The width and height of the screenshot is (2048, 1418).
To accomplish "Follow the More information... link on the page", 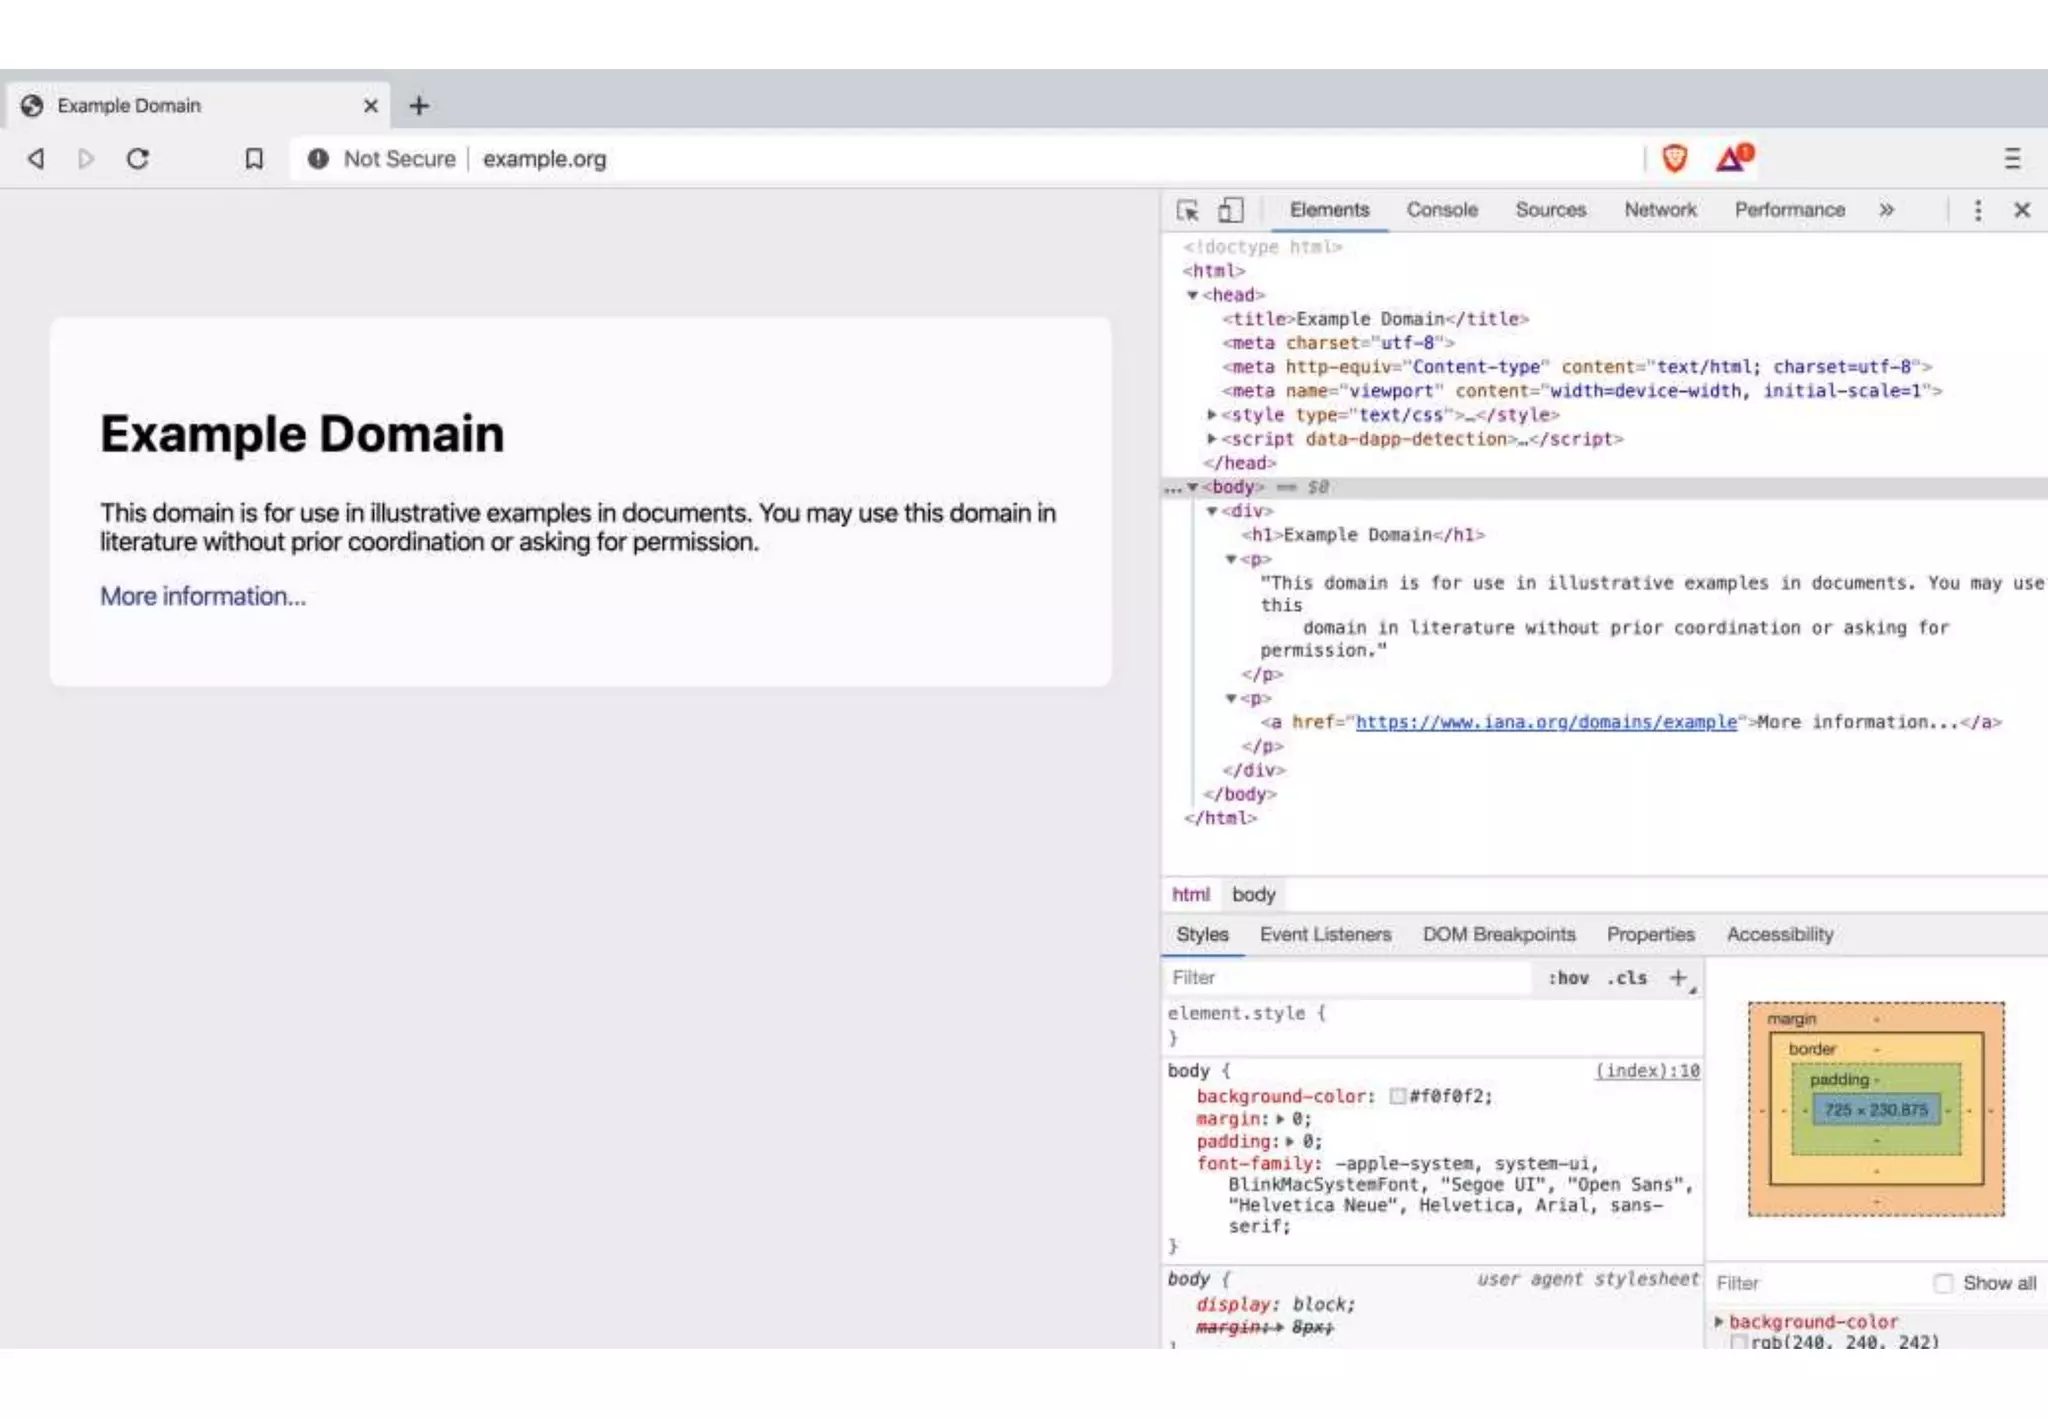I will coord(203,596).
